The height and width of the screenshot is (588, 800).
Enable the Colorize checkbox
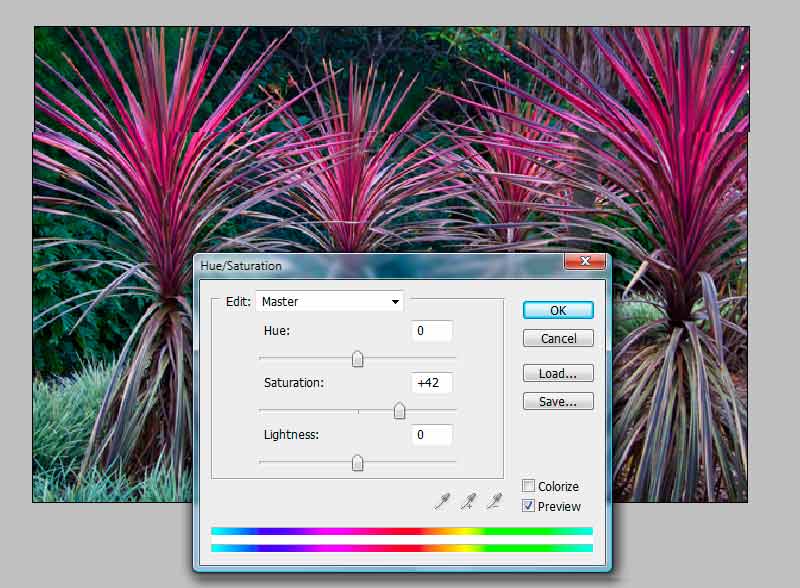pos(529,485)
